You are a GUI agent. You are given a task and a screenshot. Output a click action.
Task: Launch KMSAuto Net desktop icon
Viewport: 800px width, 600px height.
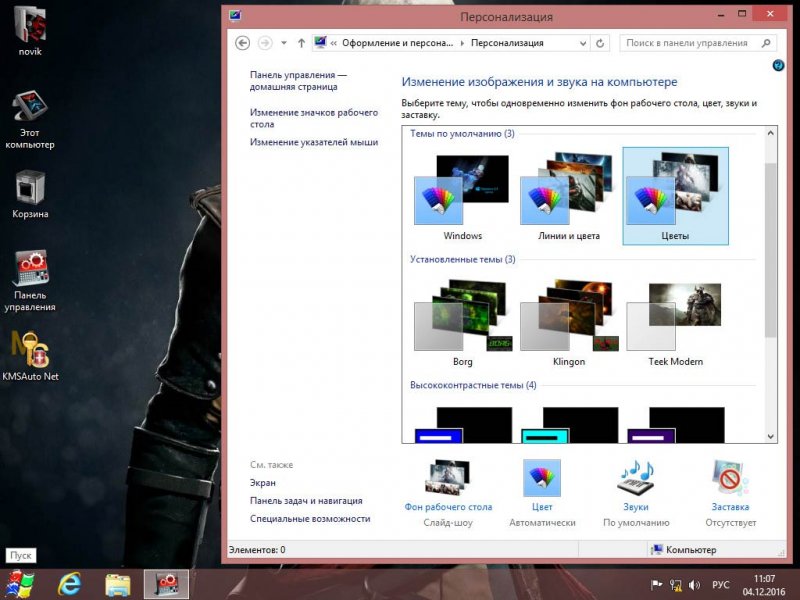30,356
